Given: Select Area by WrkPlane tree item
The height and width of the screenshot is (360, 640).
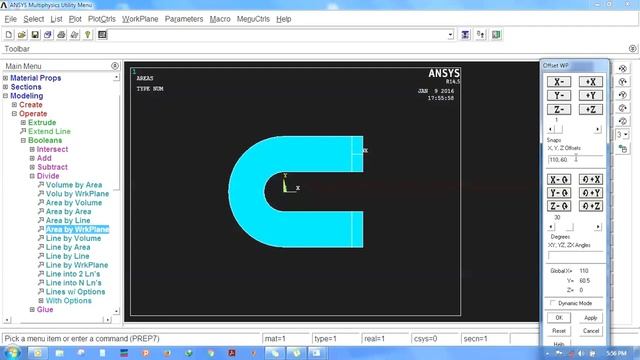Looking at the screenshot, I should click(77, 229).
